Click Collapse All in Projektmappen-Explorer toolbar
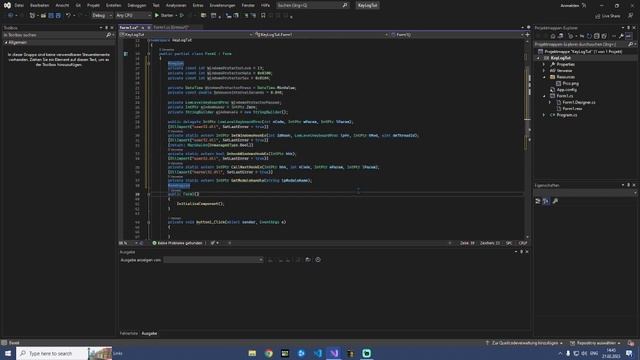 [x=597, y=36]
